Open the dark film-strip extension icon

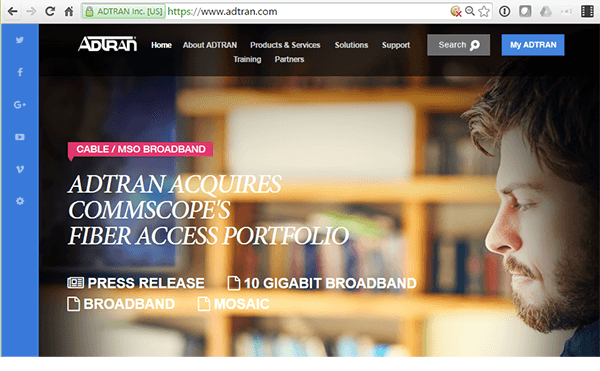coord(587,11)
